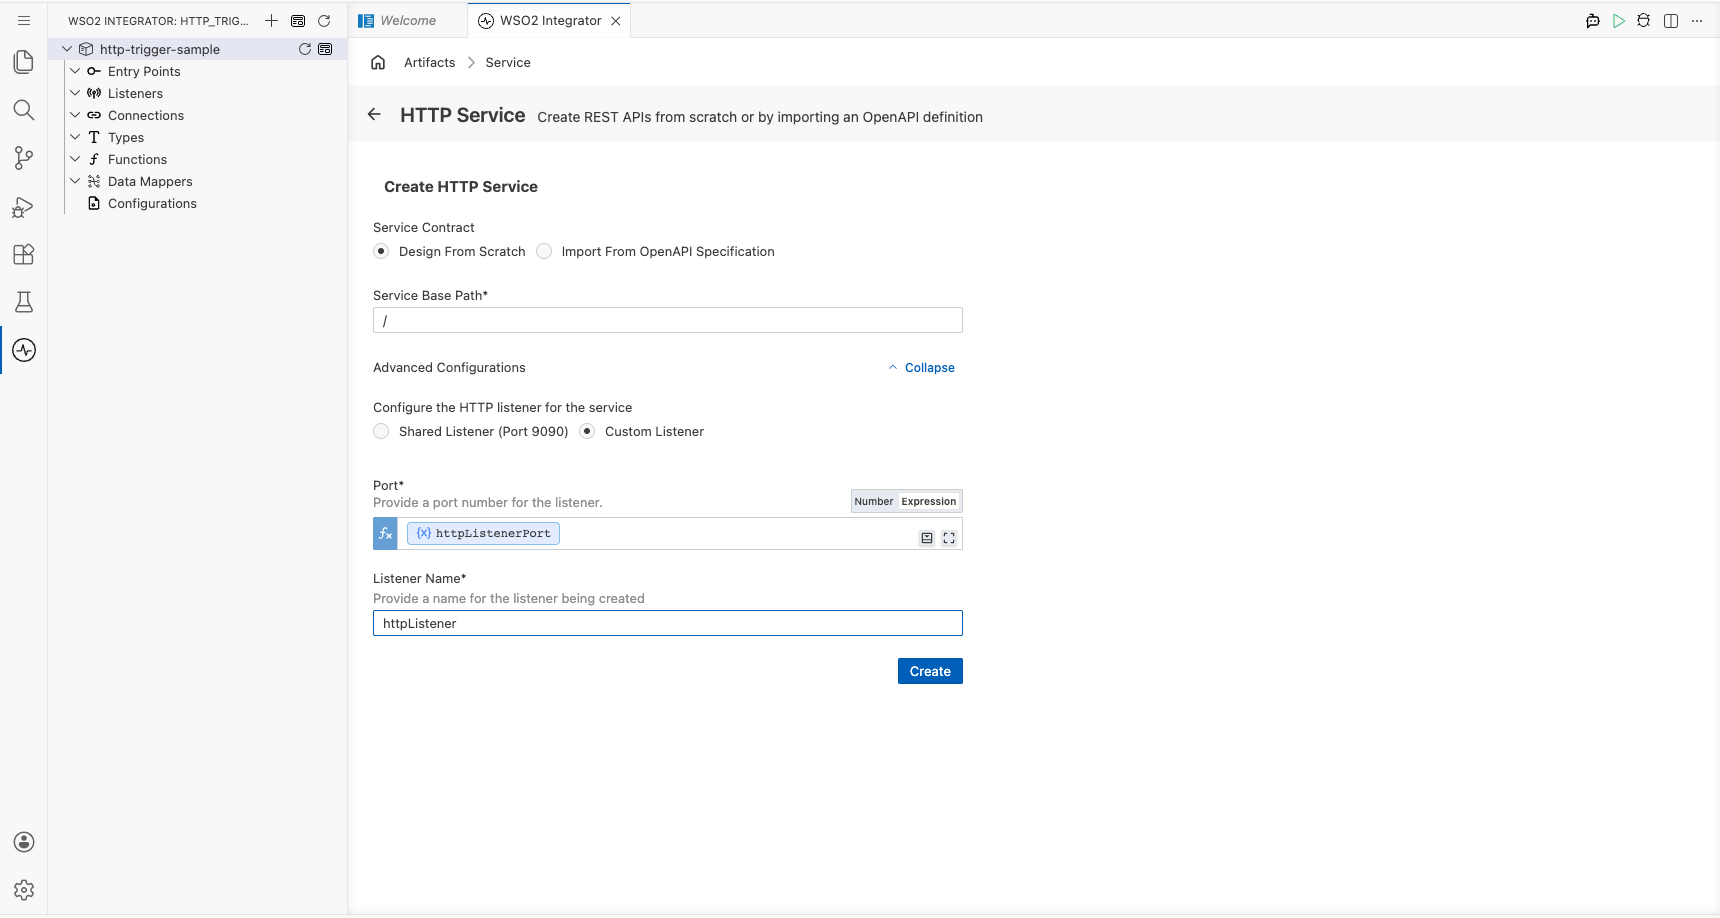Click the Create button

click(930, 671)
